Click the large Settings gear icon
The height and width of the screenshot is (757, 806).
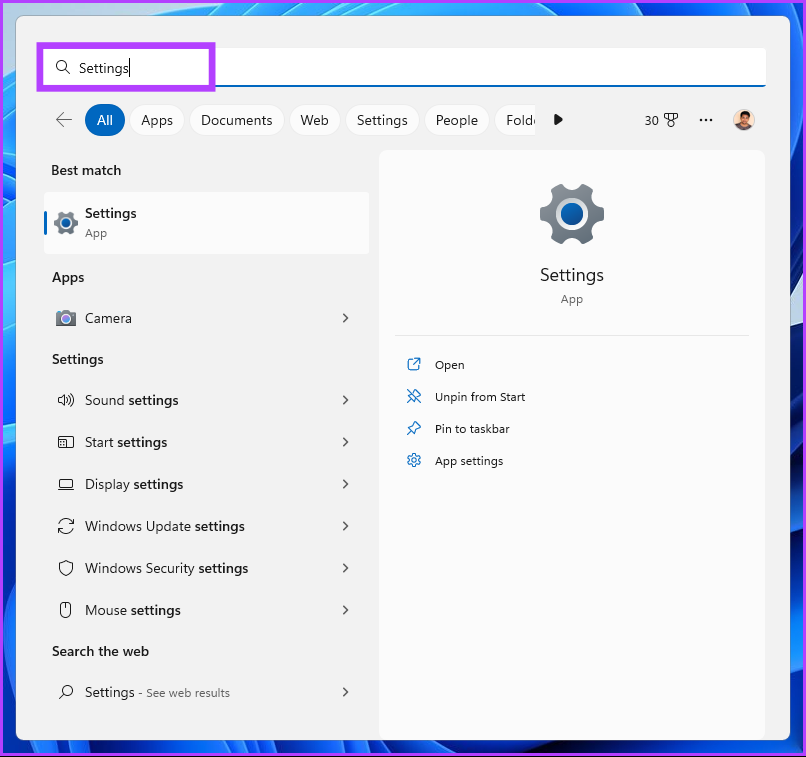(571, 215)
